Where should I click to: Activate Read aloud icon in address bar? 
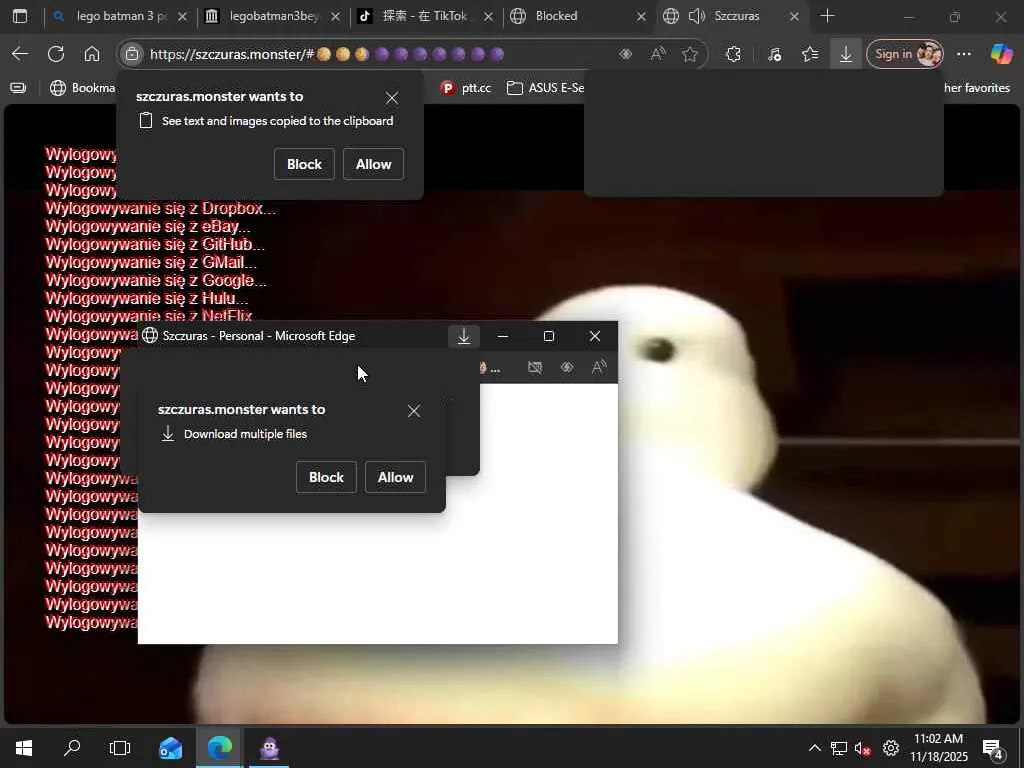pos(658,54)
